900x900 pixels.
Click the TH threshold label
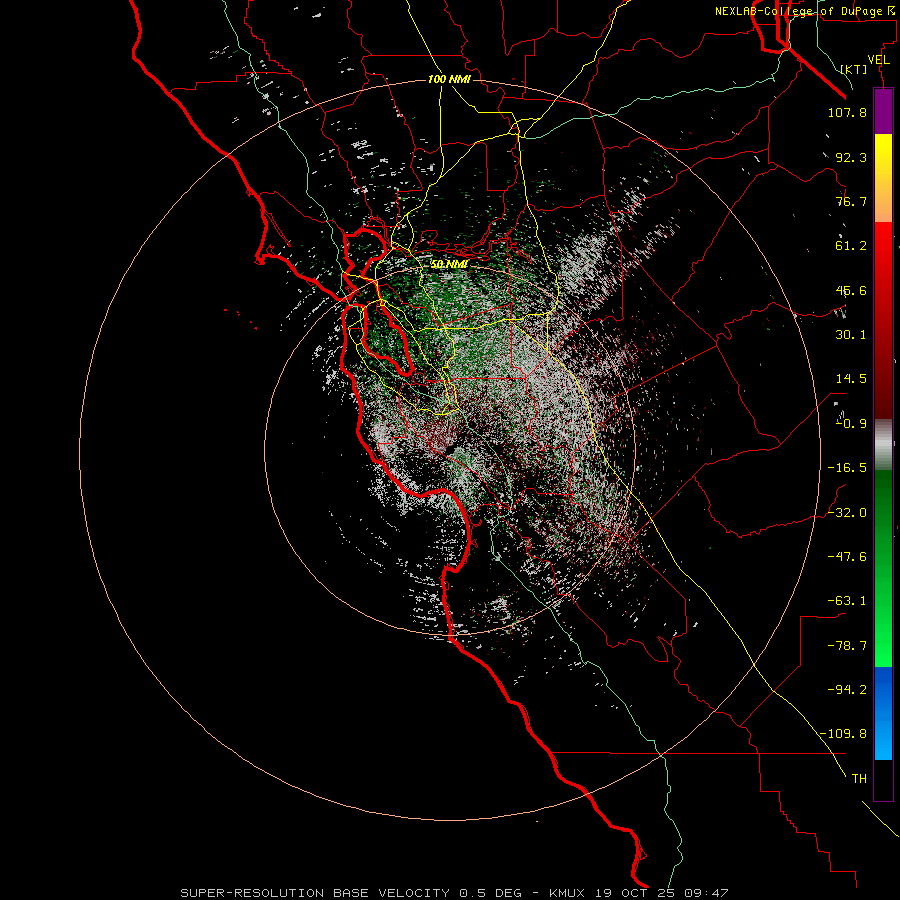click(859, 779)
